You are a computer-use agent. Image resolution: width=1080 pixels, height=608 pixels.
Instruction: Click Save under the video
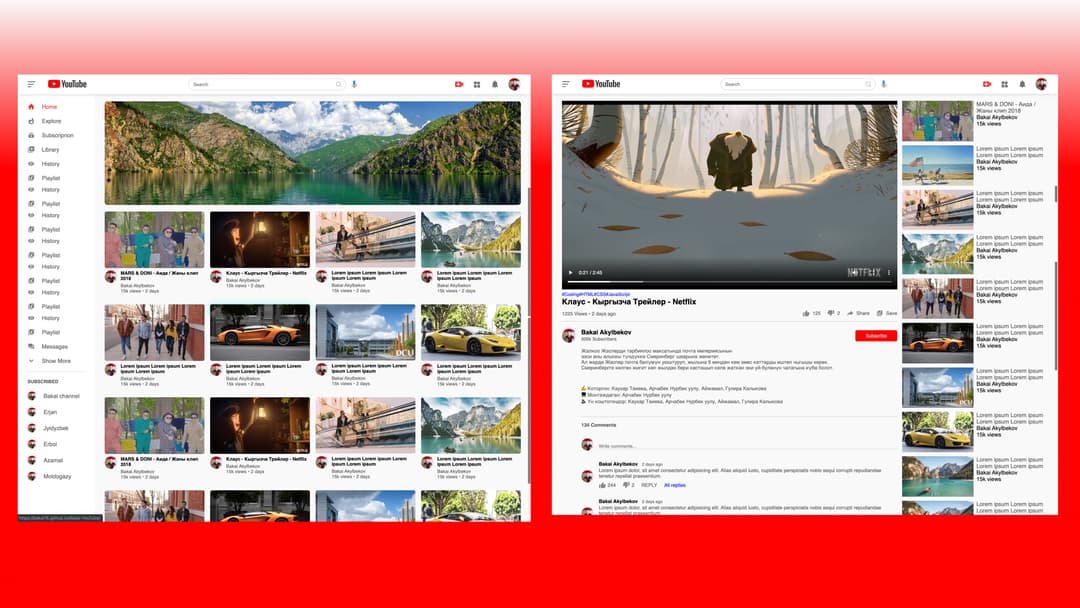(886, 313)
